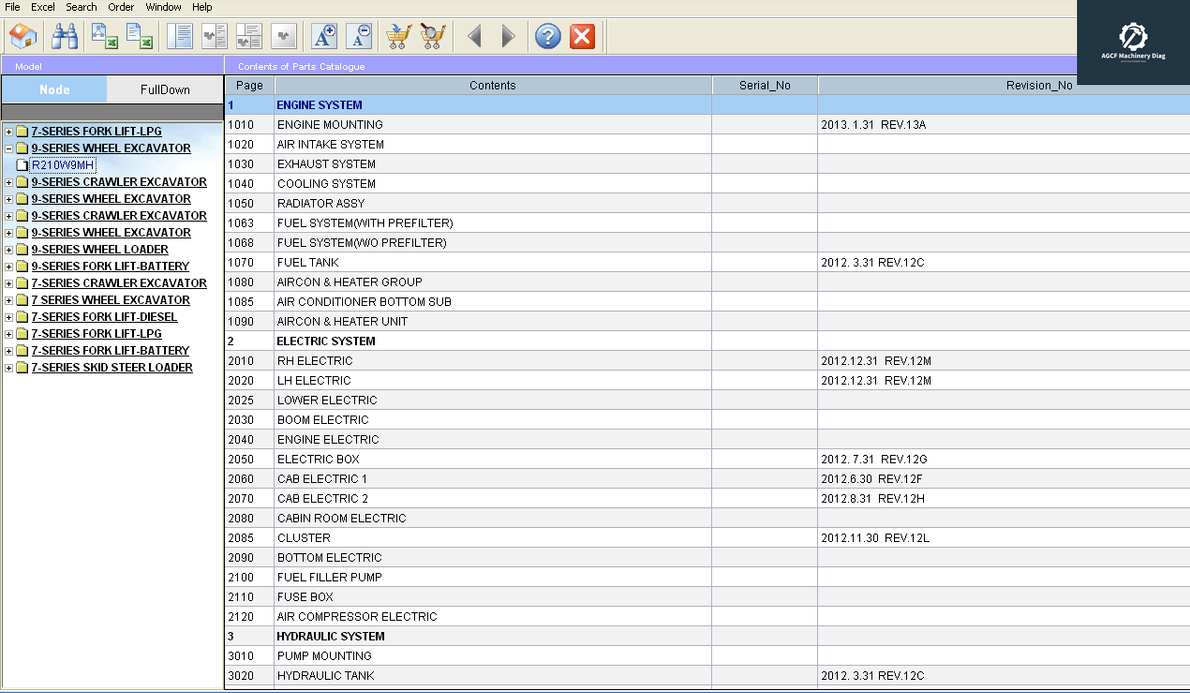
Task: Select the Excel menu
Action: click(x=42, y=7)
